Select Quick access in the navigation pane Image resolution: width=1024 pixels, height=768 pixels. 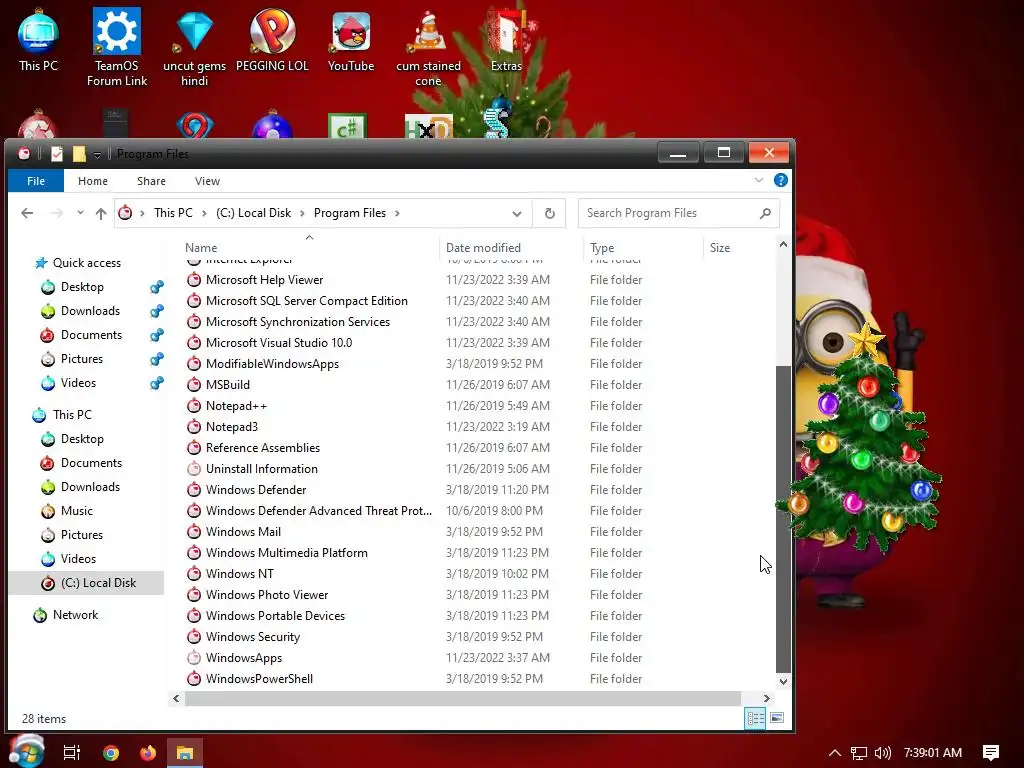click(x=86, y=263)
